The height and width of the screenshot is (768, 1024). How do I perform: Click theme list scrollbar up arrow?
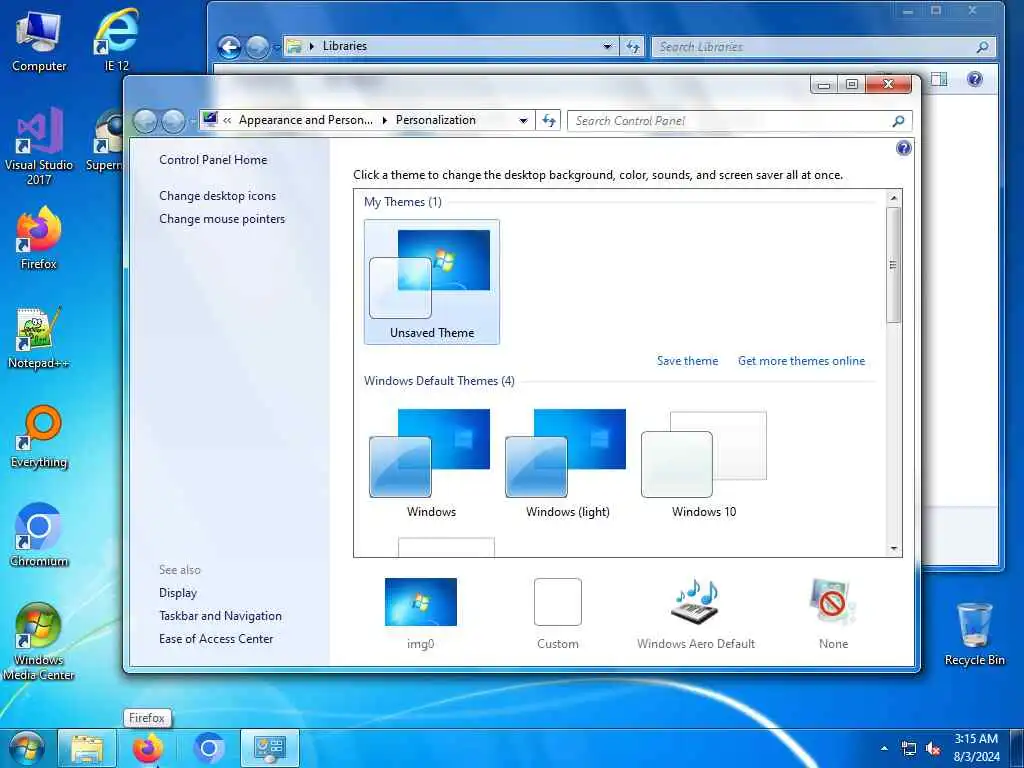pos(894,198)
